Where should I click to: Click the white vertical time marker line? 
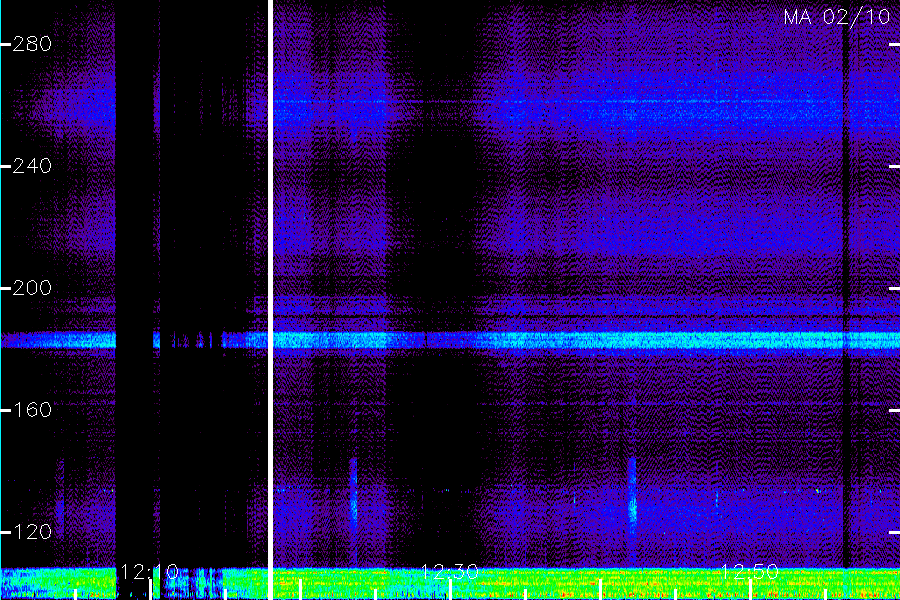270,300
